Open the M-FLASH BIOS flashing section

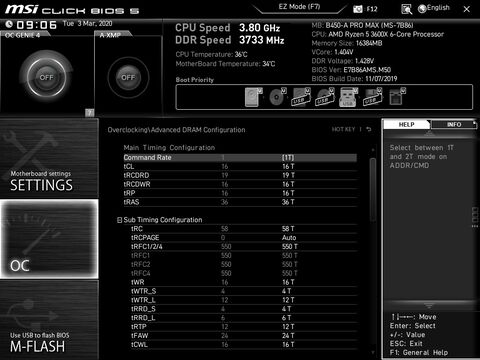pyautogui.click(x=49, y=320)
